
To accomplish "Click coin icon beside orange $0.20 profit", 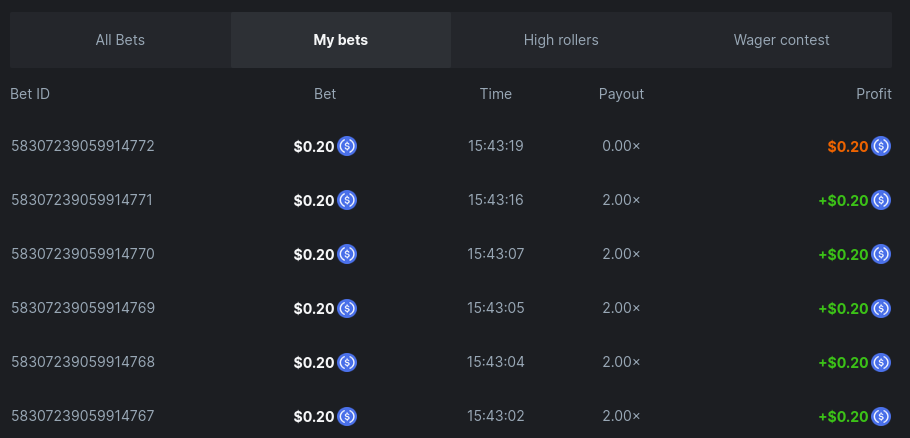I will tap(881, 146).
